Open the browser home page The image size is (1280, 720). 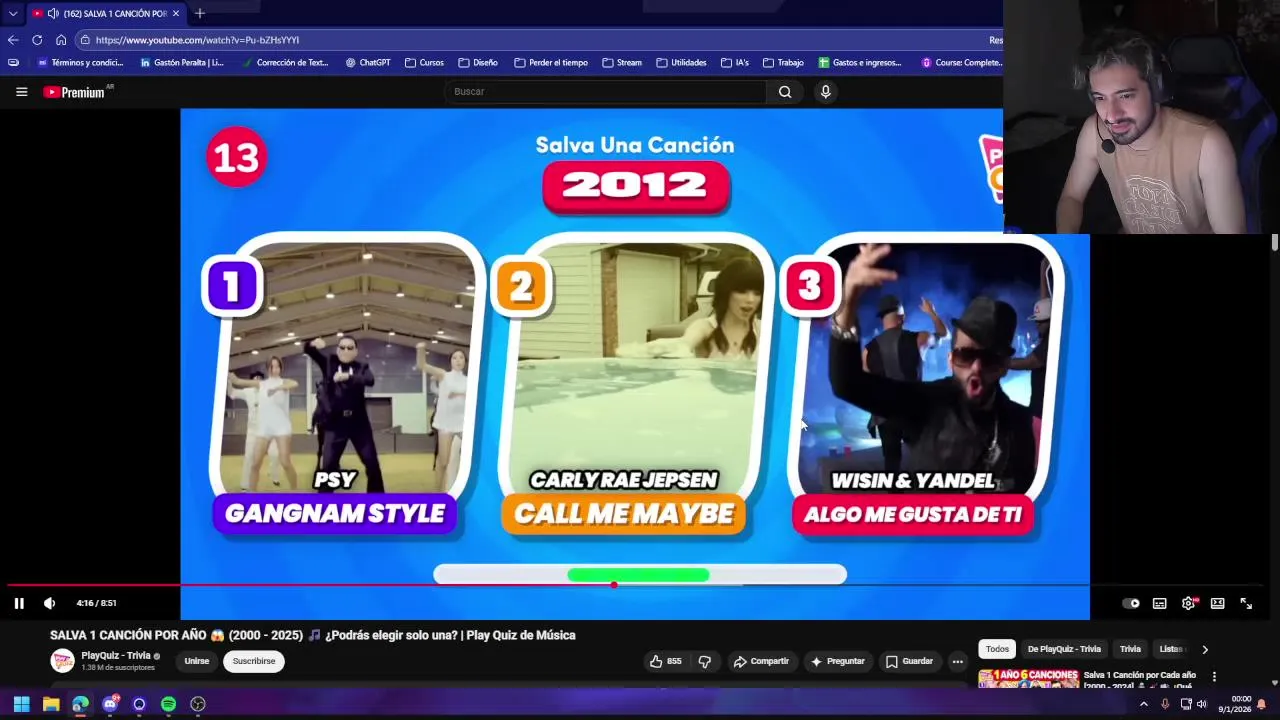(61, 40)
